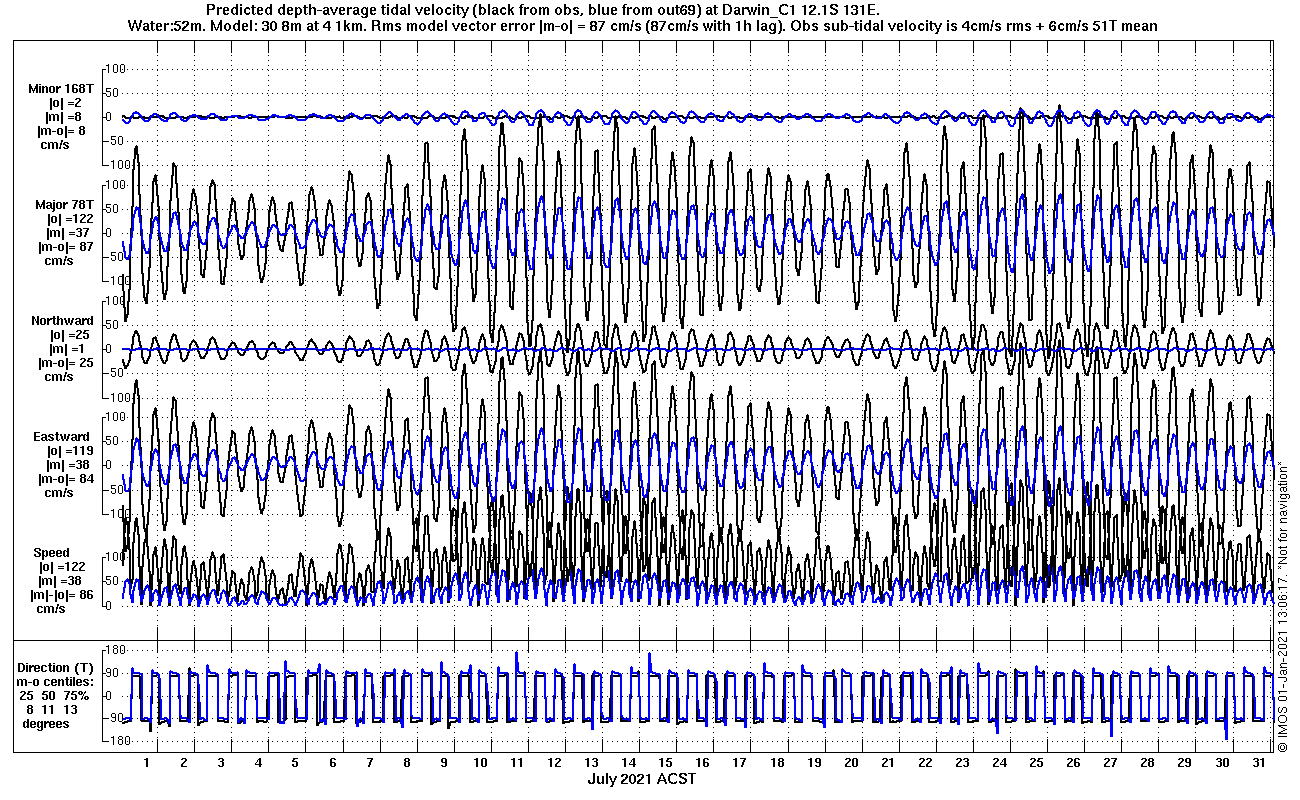Screen dimensions: 1300x800
Task: Click the '|m| =1' value in Northward panel
Action: [x=66, y=349]
